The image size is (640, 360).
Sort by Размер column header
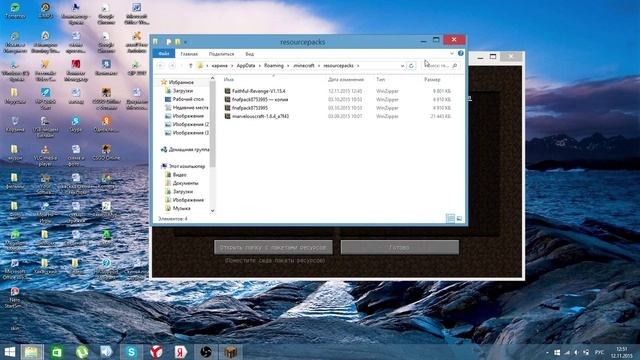pyautogui.click(x=432, y=80)
